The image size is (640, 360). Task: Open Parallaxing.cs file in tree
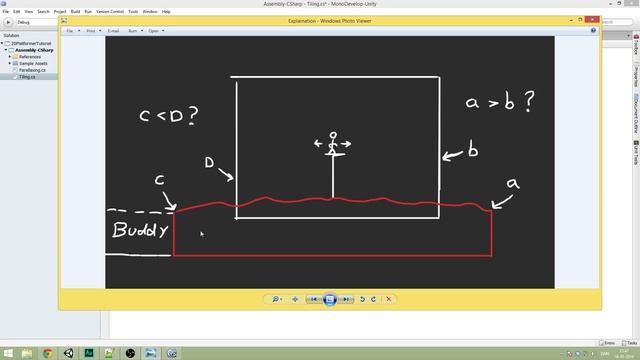click(32, 70)
